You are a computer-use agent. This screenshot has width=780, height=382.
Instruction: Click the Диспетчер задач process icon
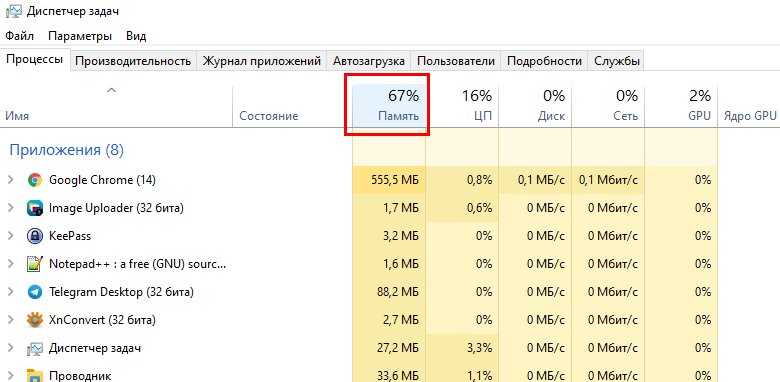(x=34, y=348)
